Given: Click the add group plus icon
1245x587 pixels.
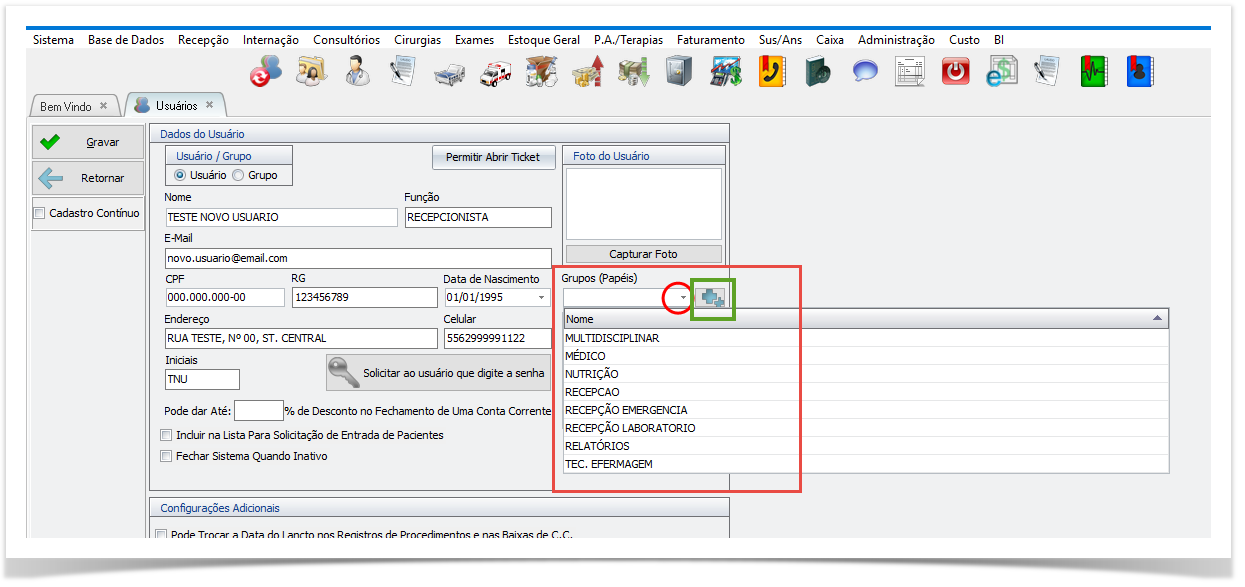Looking at the screenshot, I should click(714, 298).
